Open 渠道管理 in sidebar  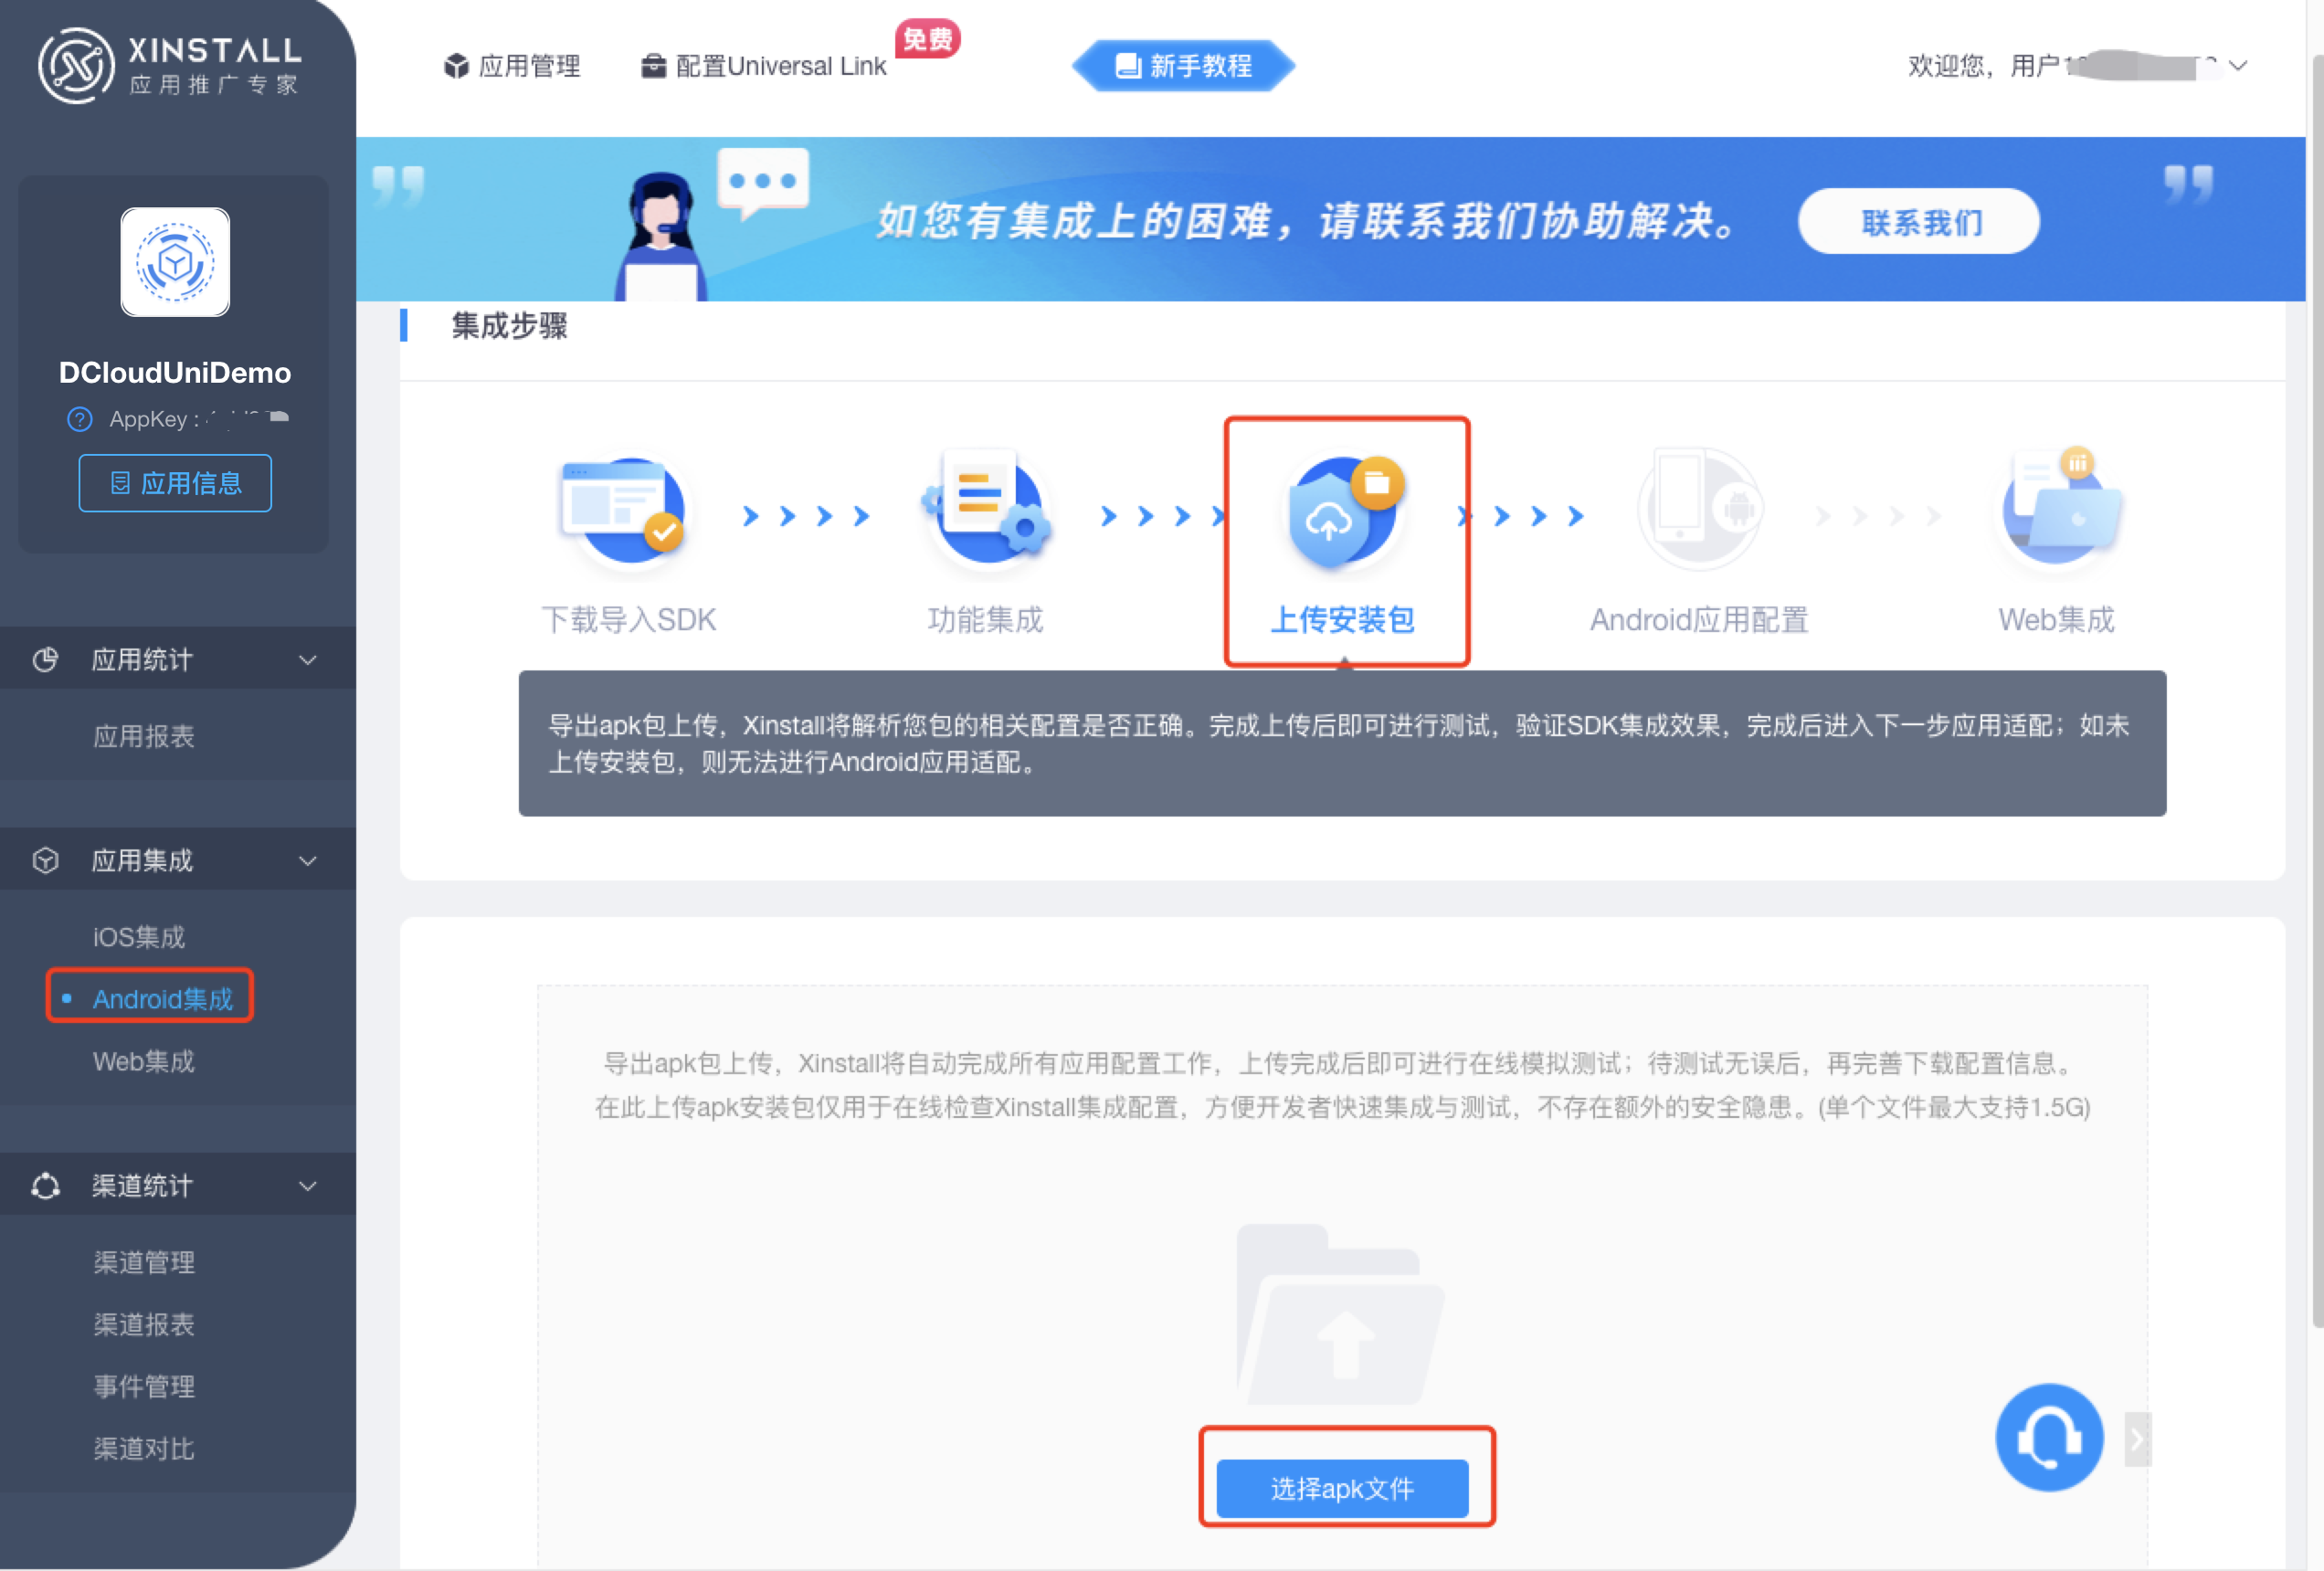click(143, 1262)
